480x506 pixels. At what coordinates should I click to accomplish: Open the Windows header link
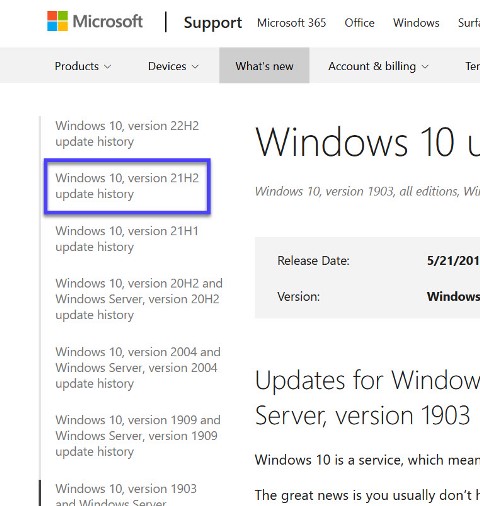[x=416, y=23]
